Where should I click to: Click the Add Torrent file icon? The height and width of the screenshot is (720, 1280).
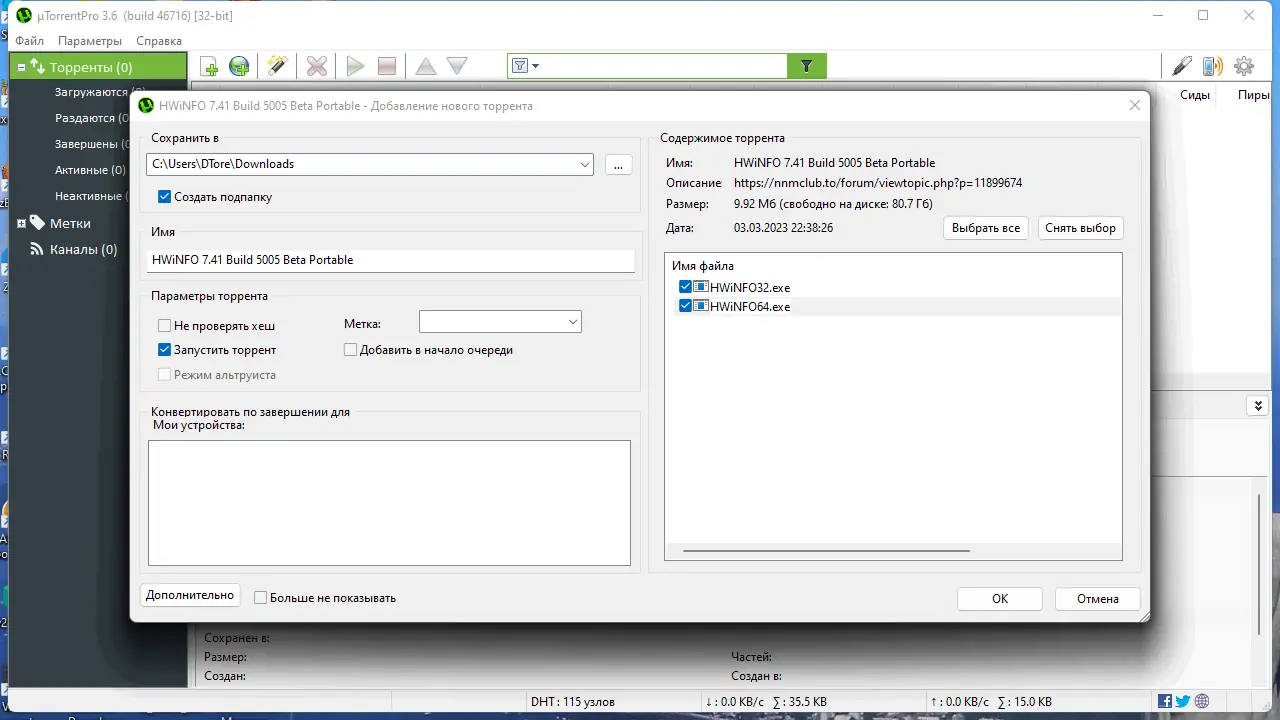[209, 65]
